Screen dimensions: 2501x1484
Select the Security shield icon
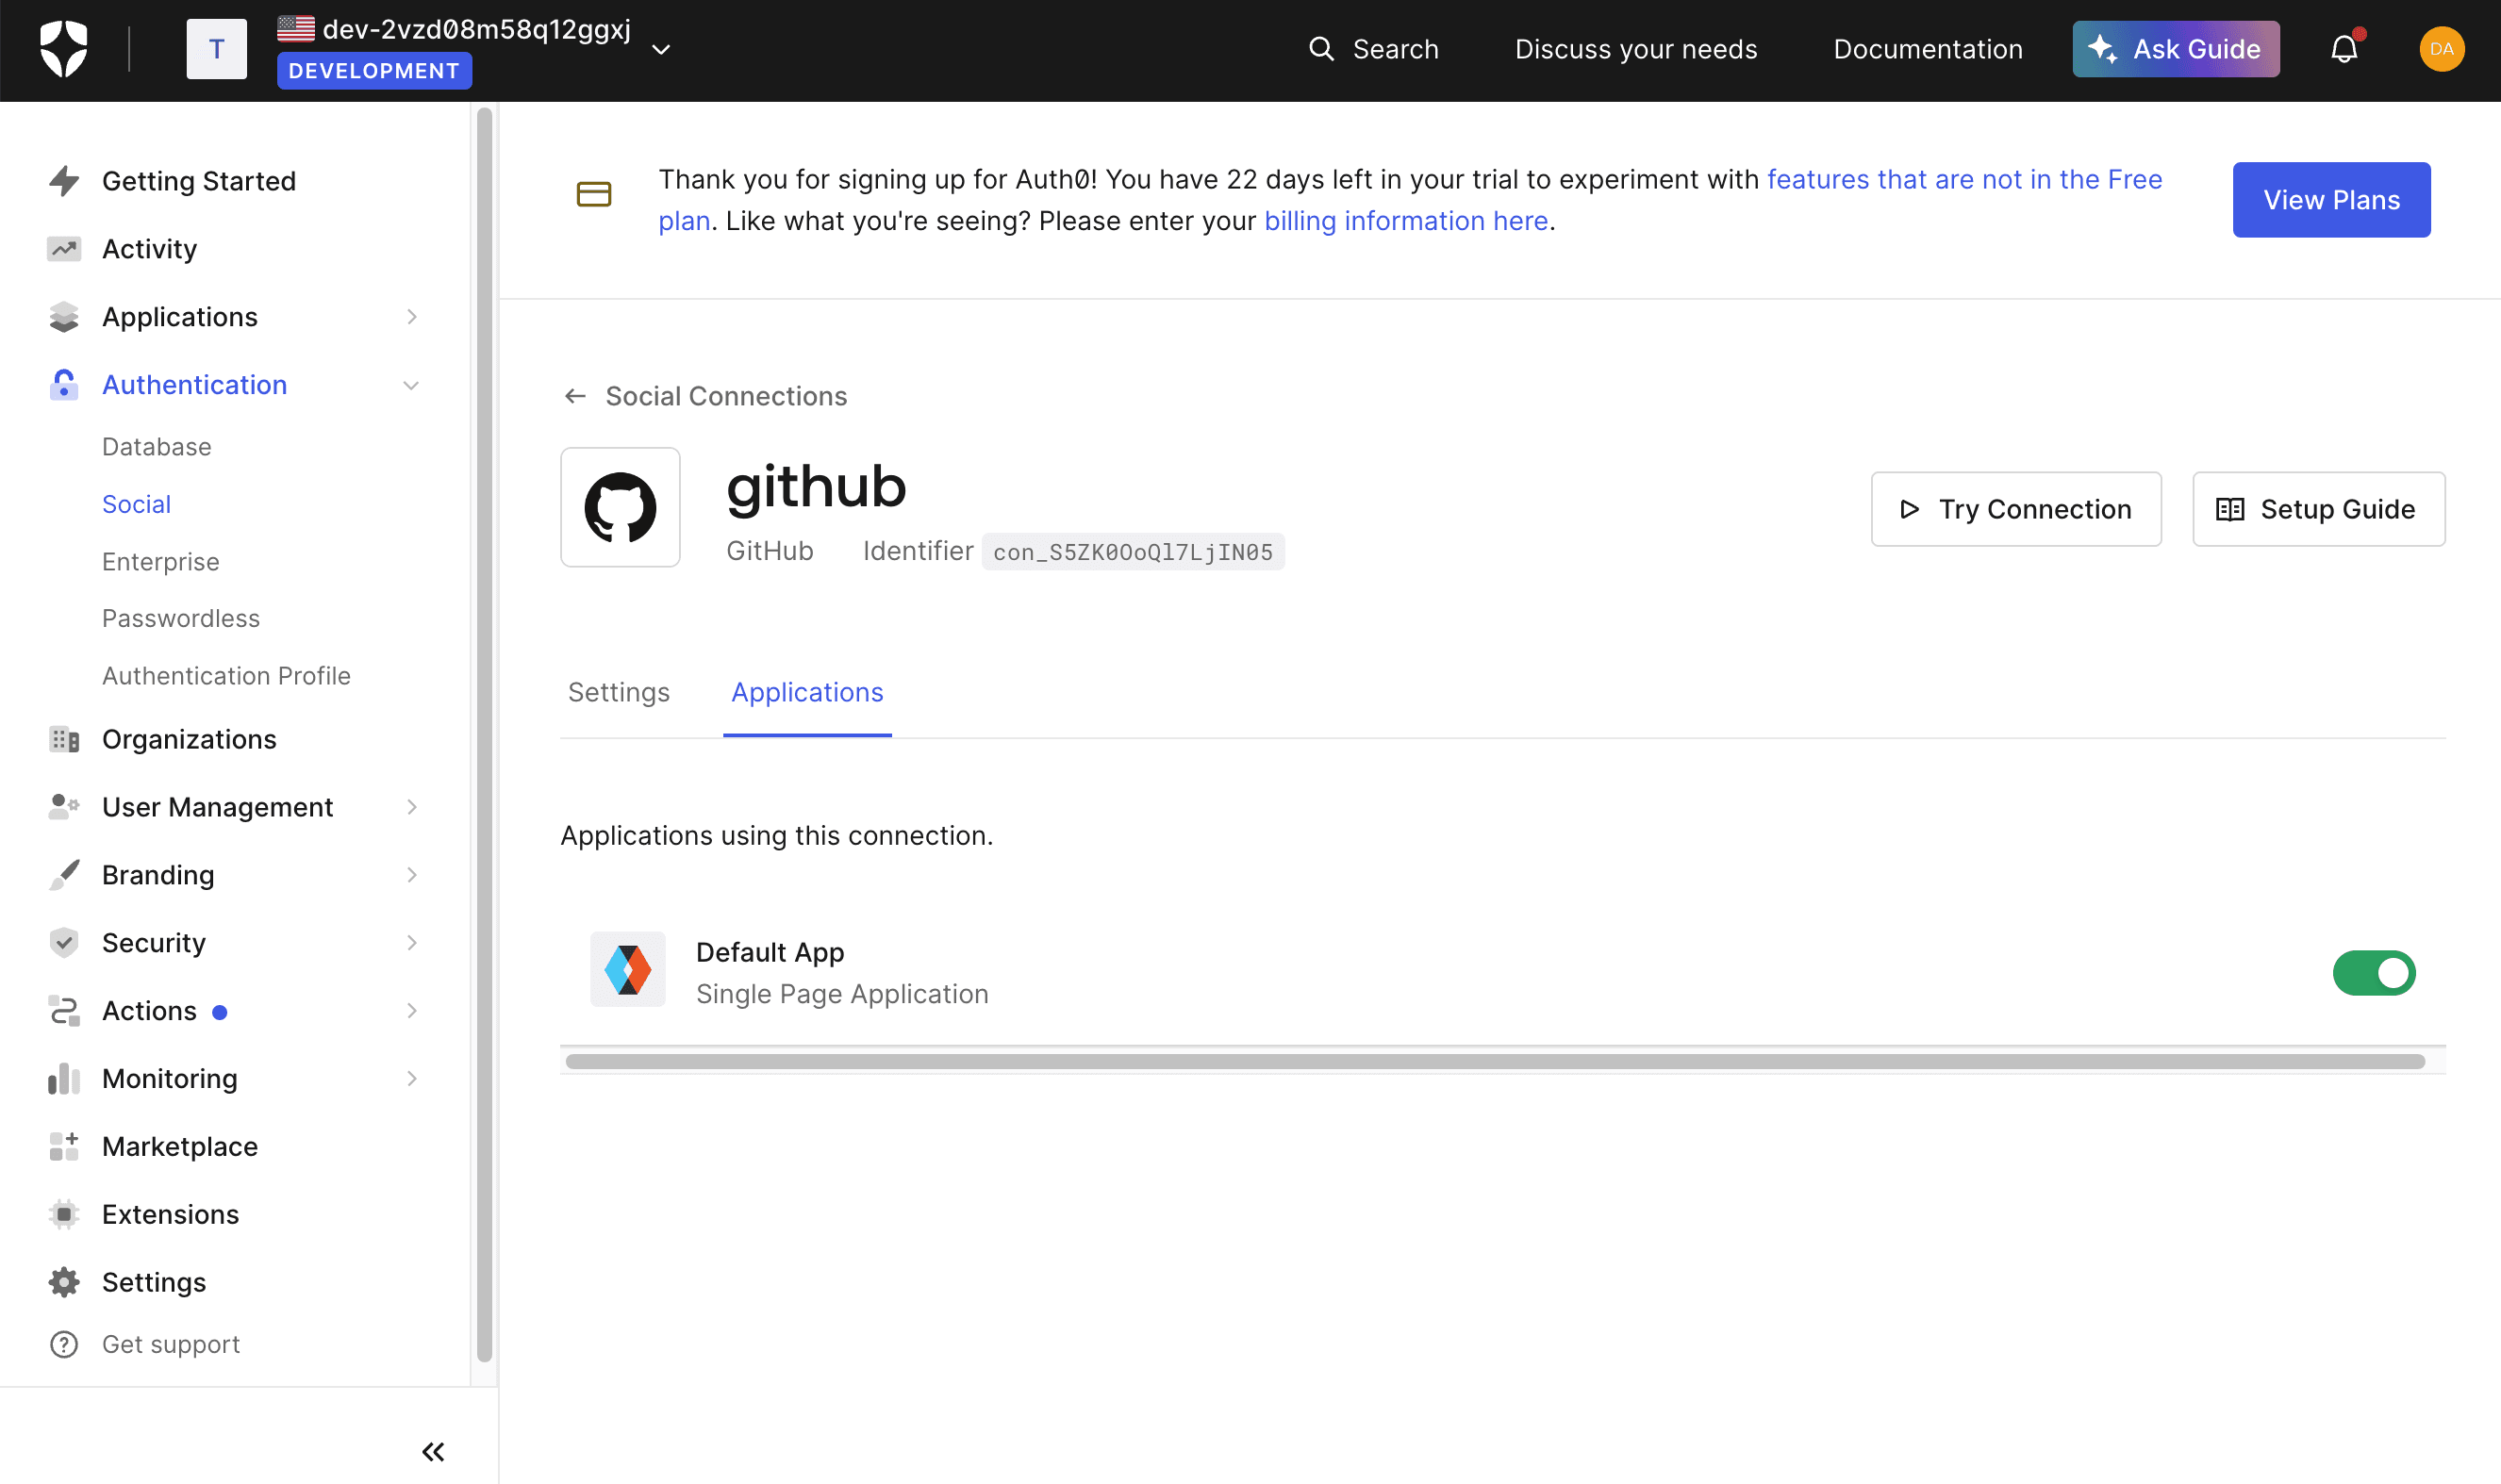click(63, 942)
